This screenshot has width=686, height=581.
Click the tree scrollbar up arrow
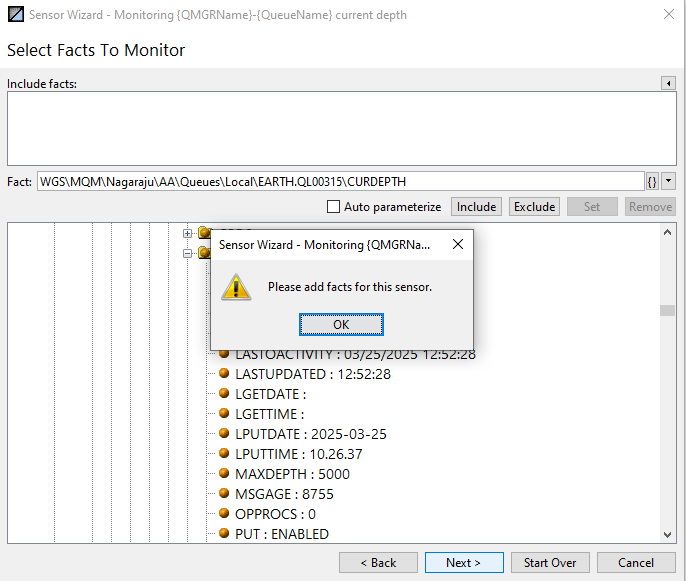click(x=667, y=232)
